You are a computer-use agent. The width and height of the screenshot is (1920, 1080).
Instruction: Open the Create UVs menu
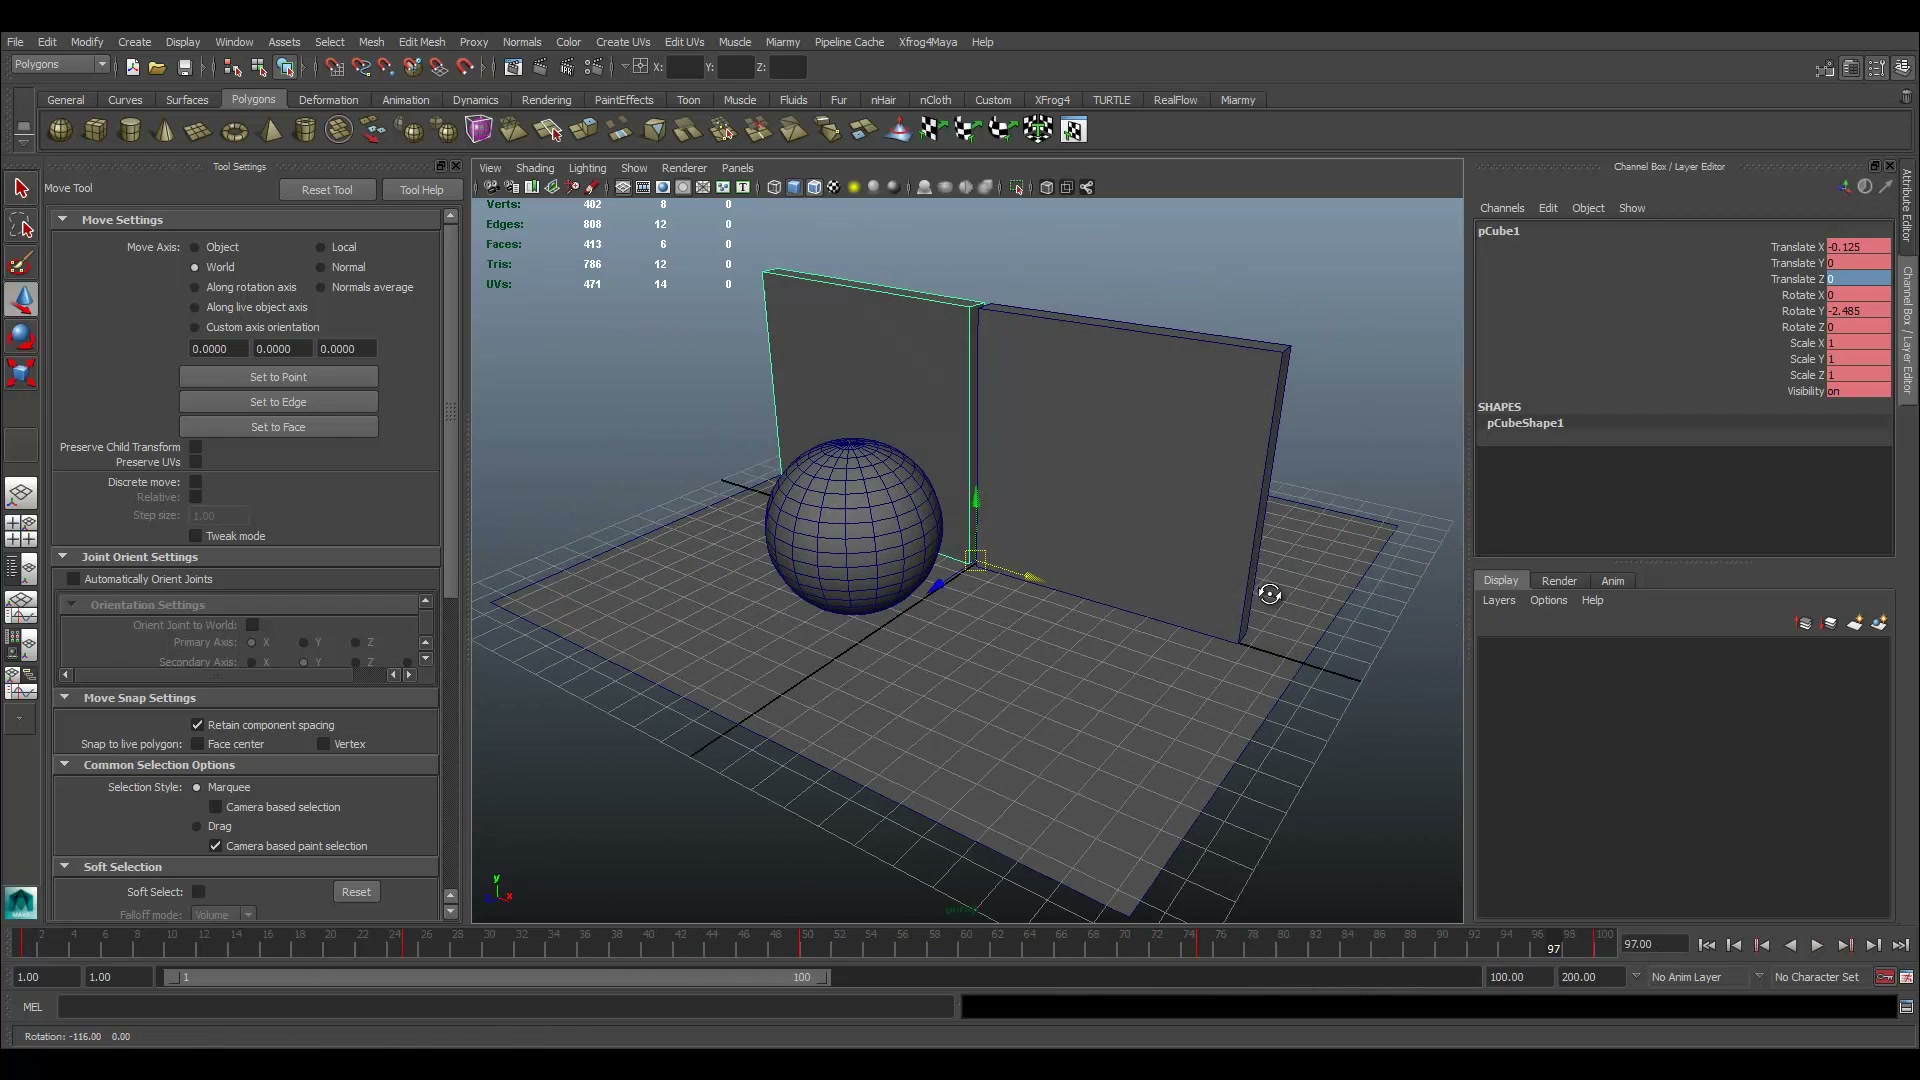tap(623, 42)
